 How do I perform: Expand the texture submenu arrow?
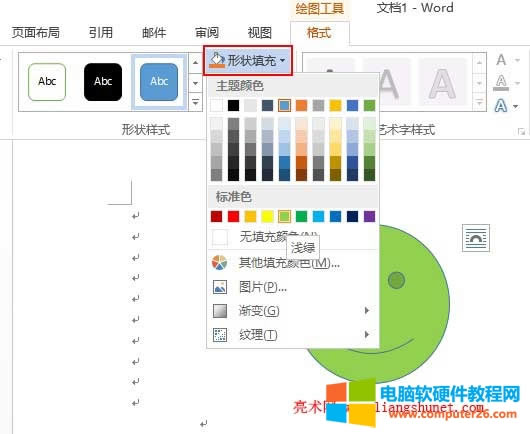coord(367,334)
